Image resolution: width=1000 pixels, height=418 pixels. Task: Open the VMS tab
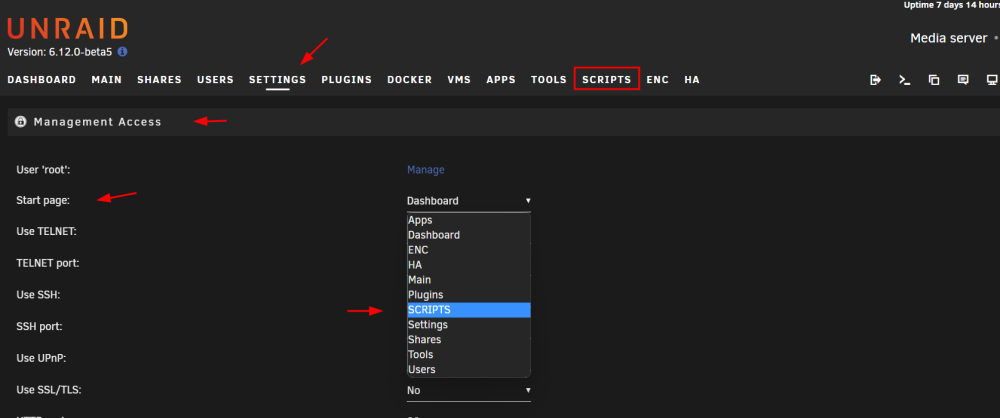point(459,80)
